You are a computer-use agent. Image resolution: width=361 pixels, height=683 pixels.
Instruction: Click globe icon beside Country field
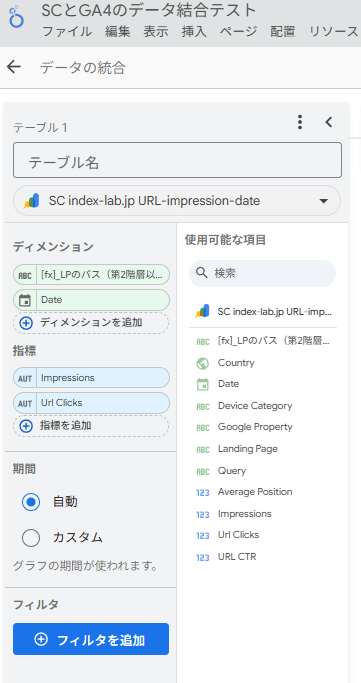click(202, 363)
